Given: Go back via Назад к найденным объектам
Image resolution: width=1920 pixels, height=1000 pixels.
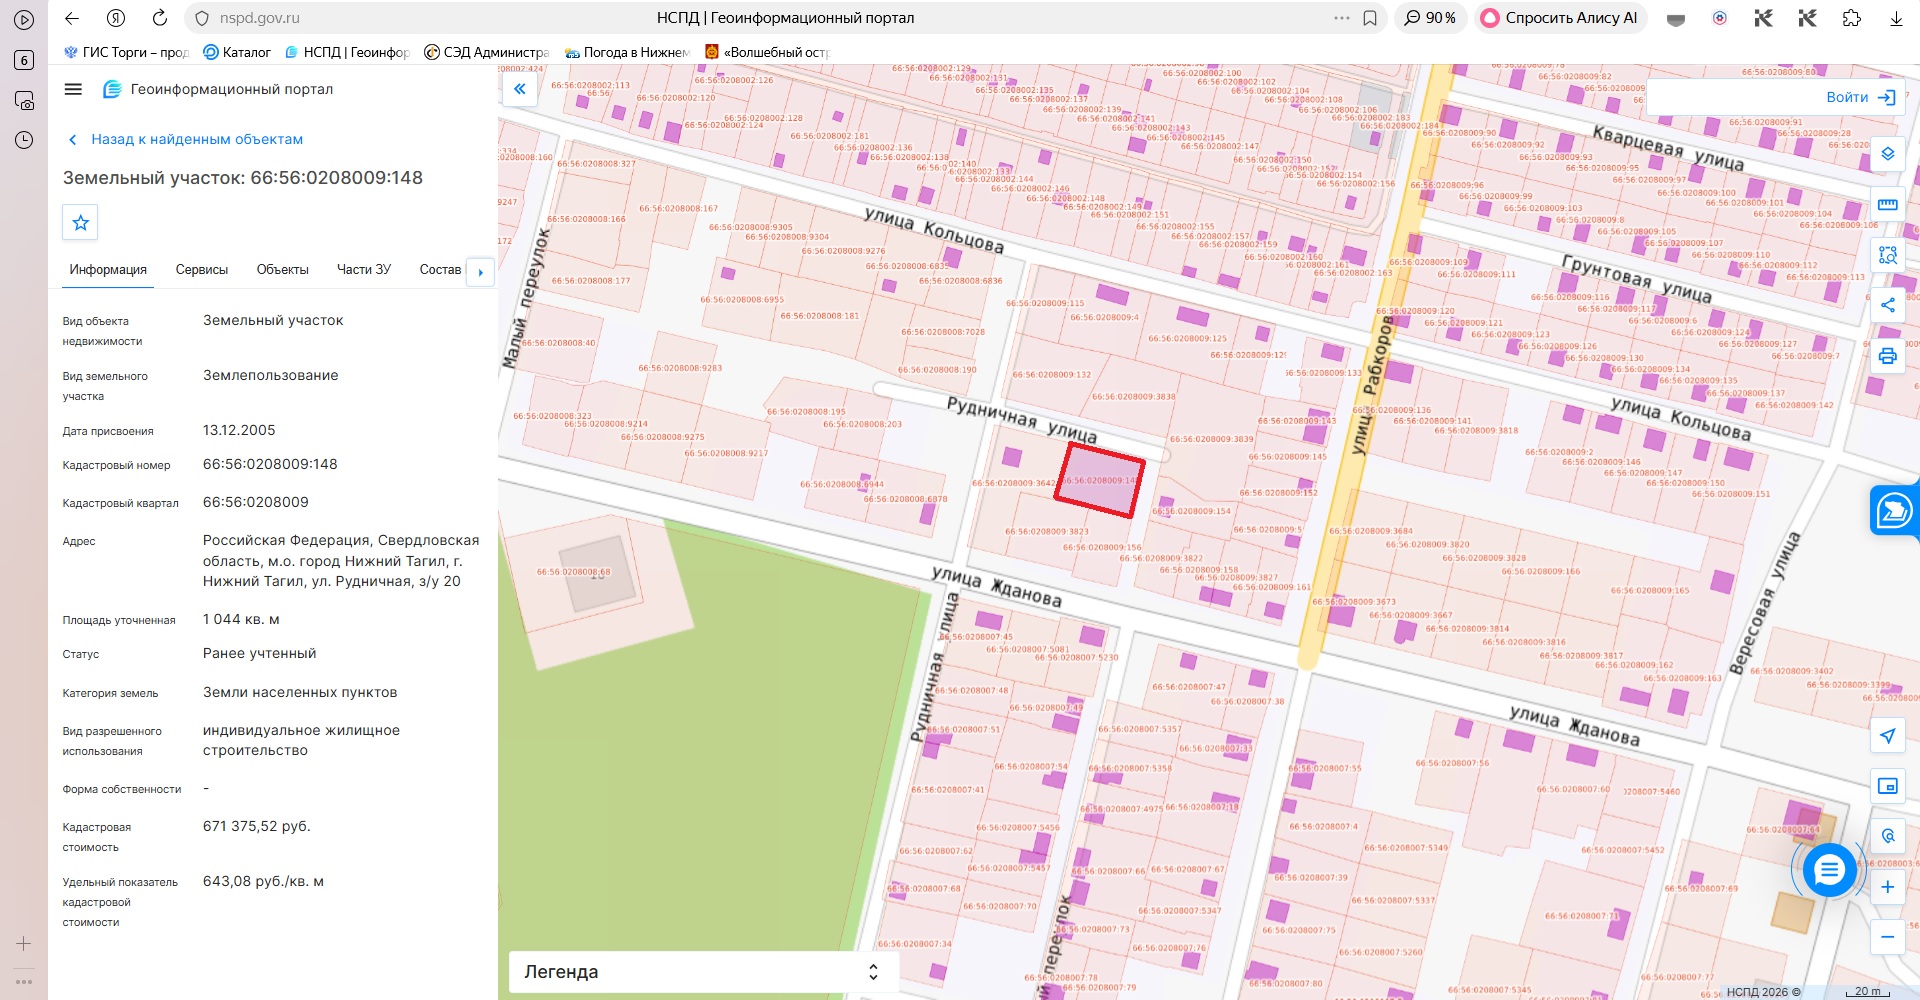Looking at the screenshot, I should click(185, 139).
